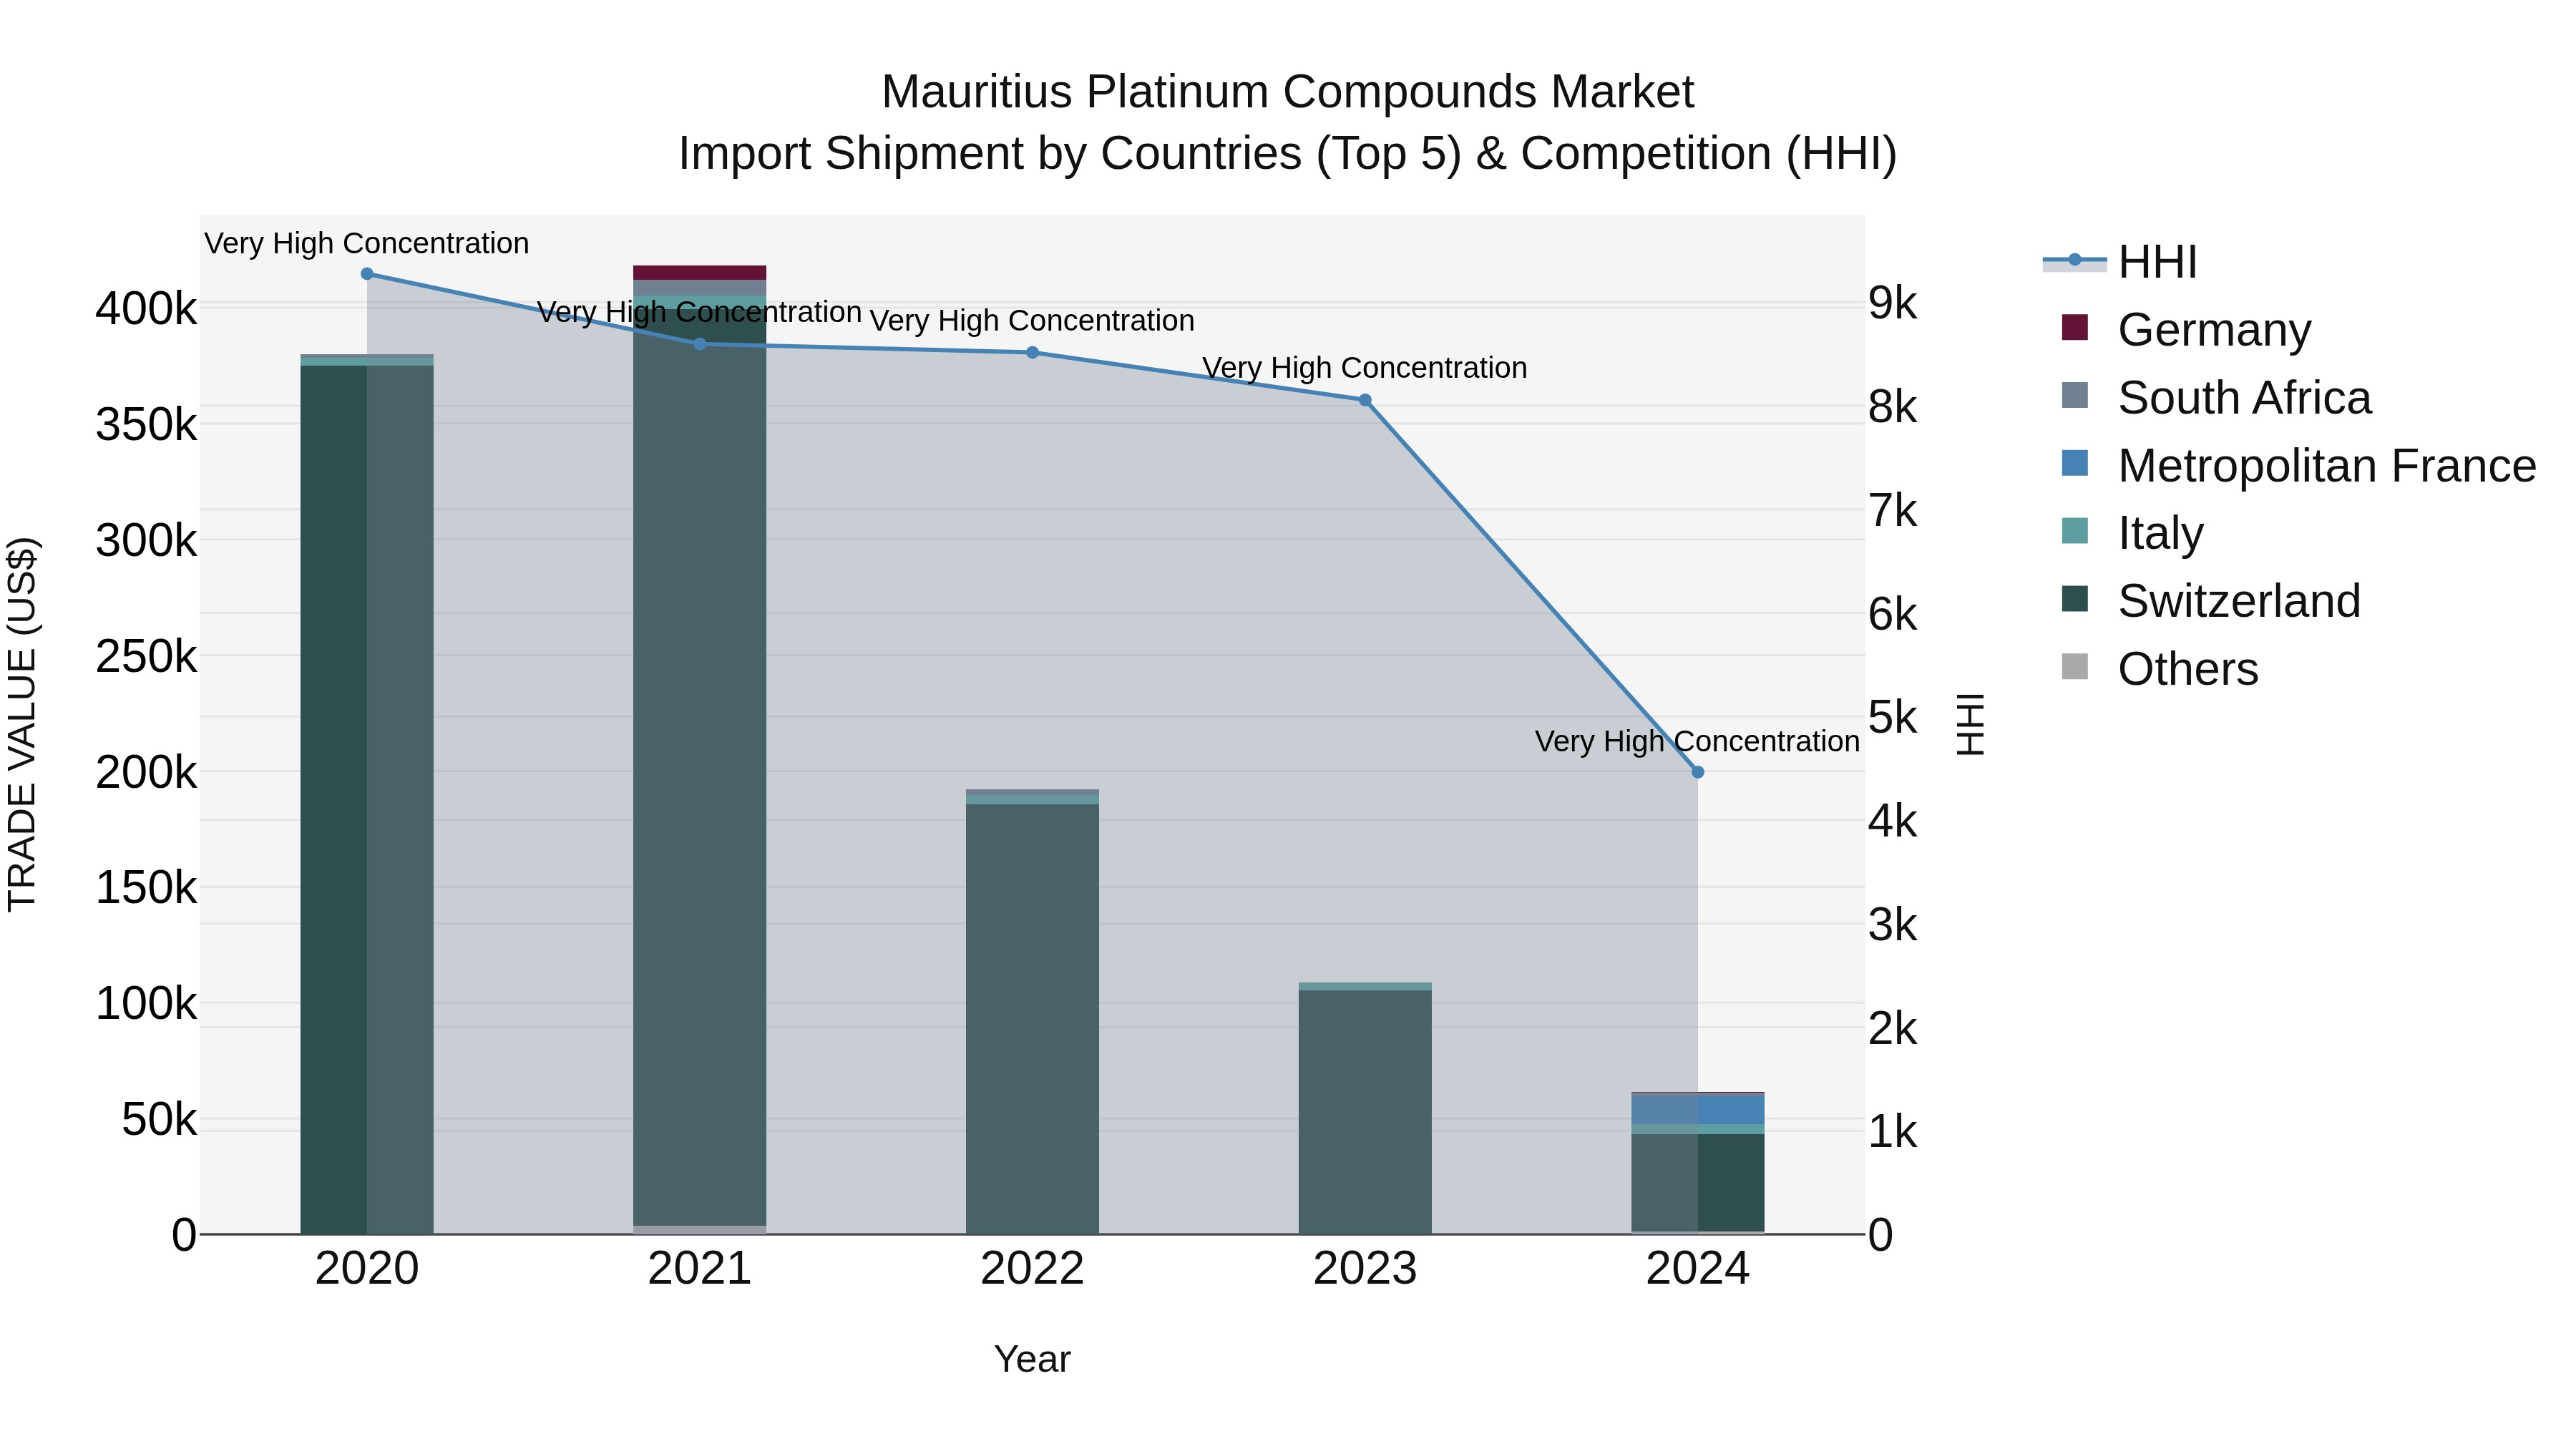Click the 2020 Switzerland bar
This screenshot has width=2576, height=1449.
coord(367,799)
